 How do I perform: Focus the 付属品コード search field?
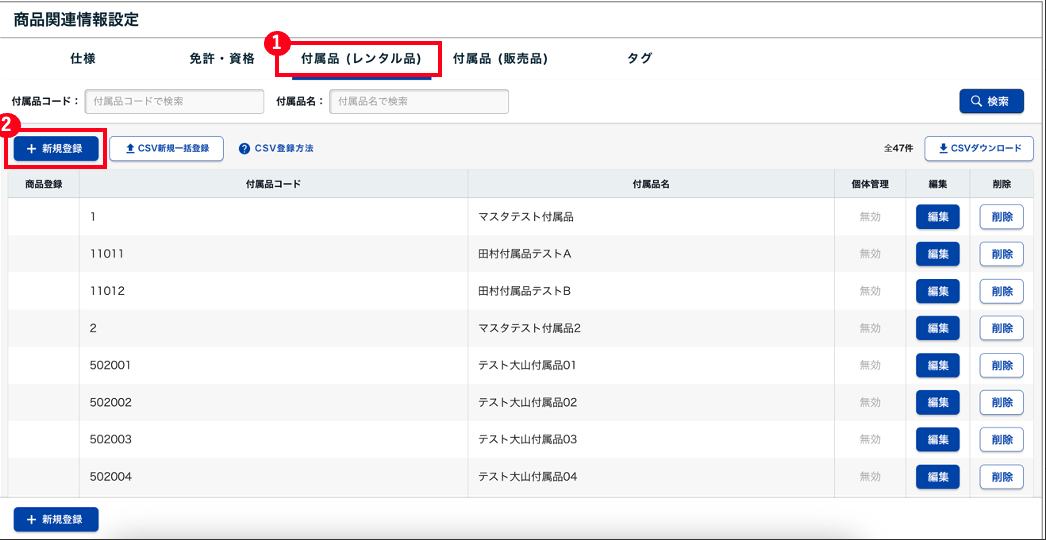click(174, 101)
